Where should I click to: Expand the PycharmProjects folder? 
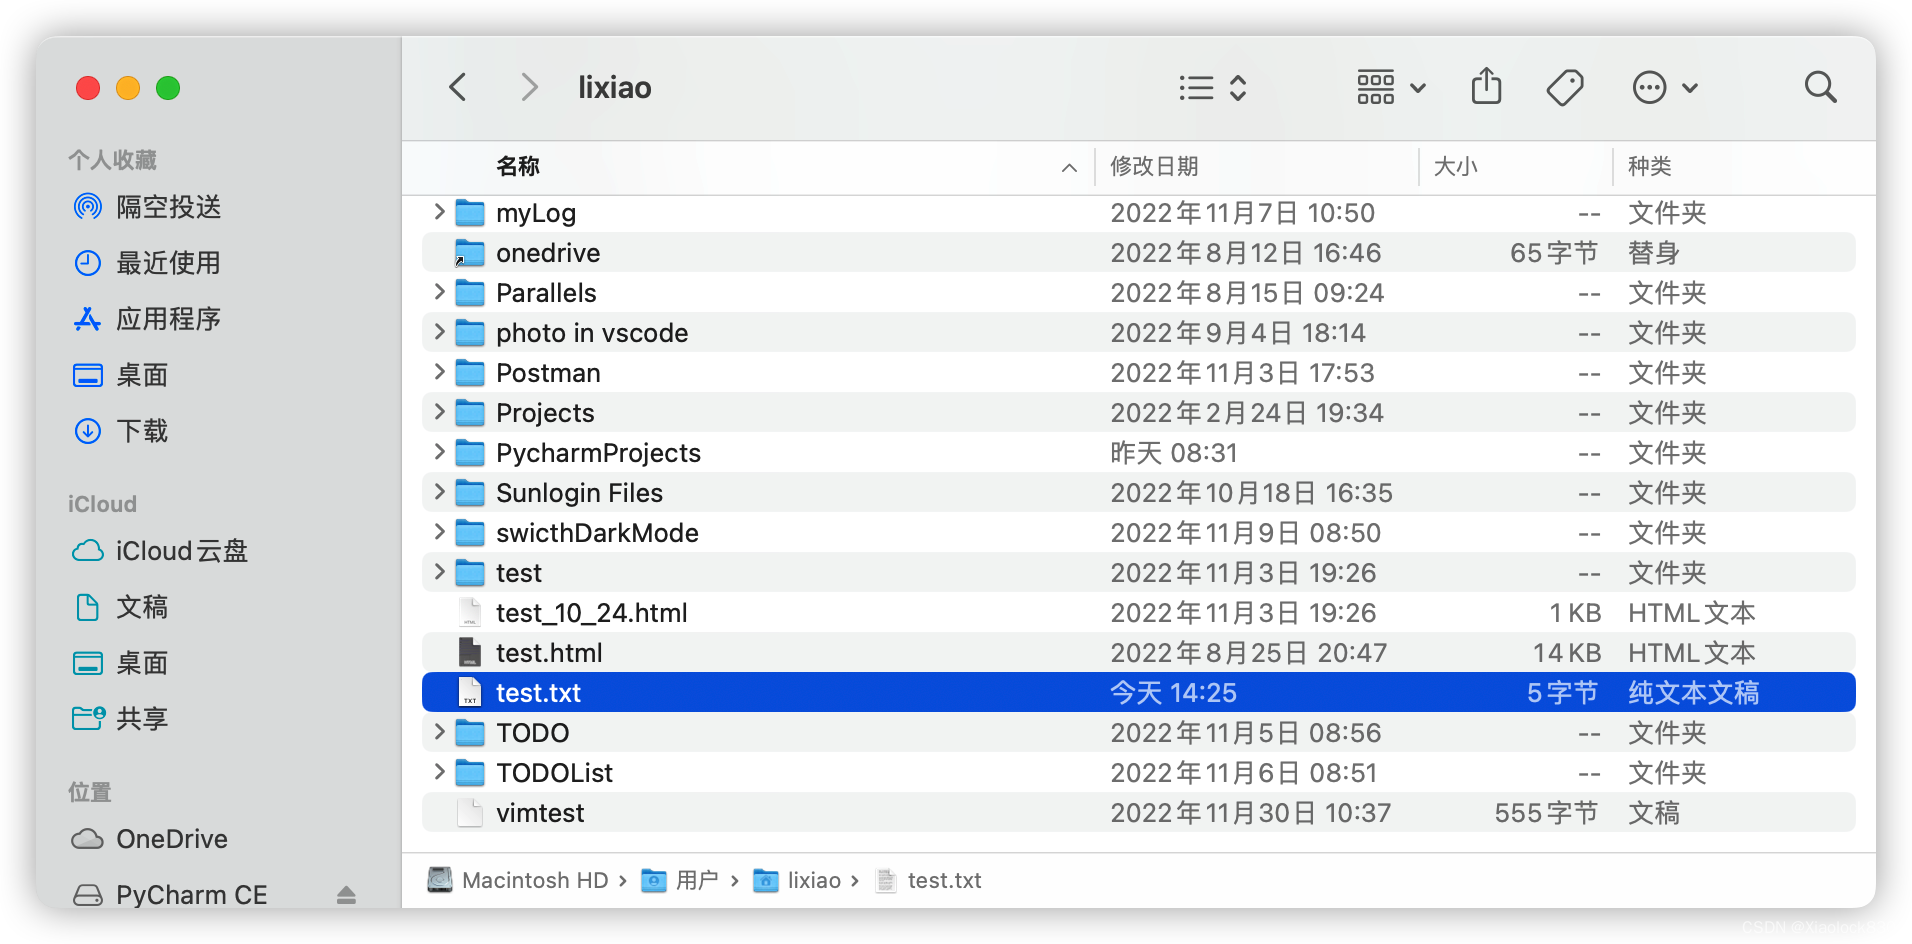[x=439, y=452]
